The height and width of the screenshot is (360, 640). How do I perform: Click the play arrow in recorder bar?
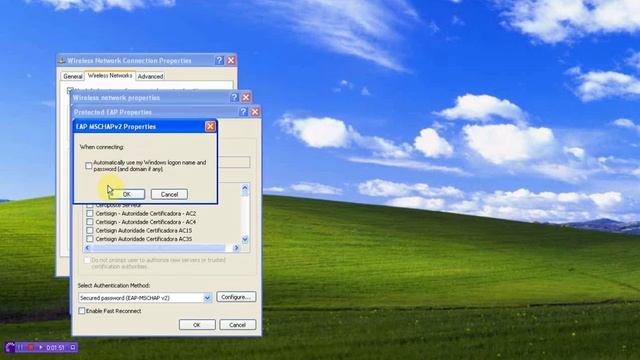coord(40,347)
